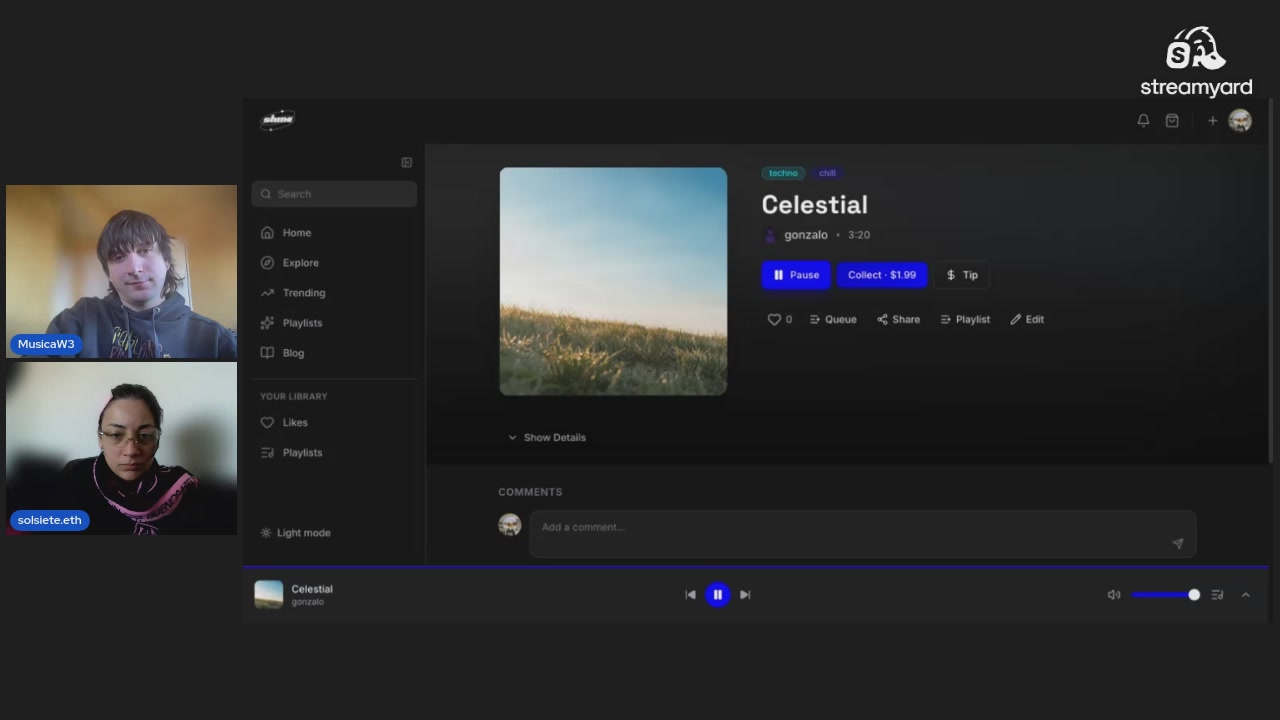
Task: Skip to the previous track
Action: (x=690, y=595)
